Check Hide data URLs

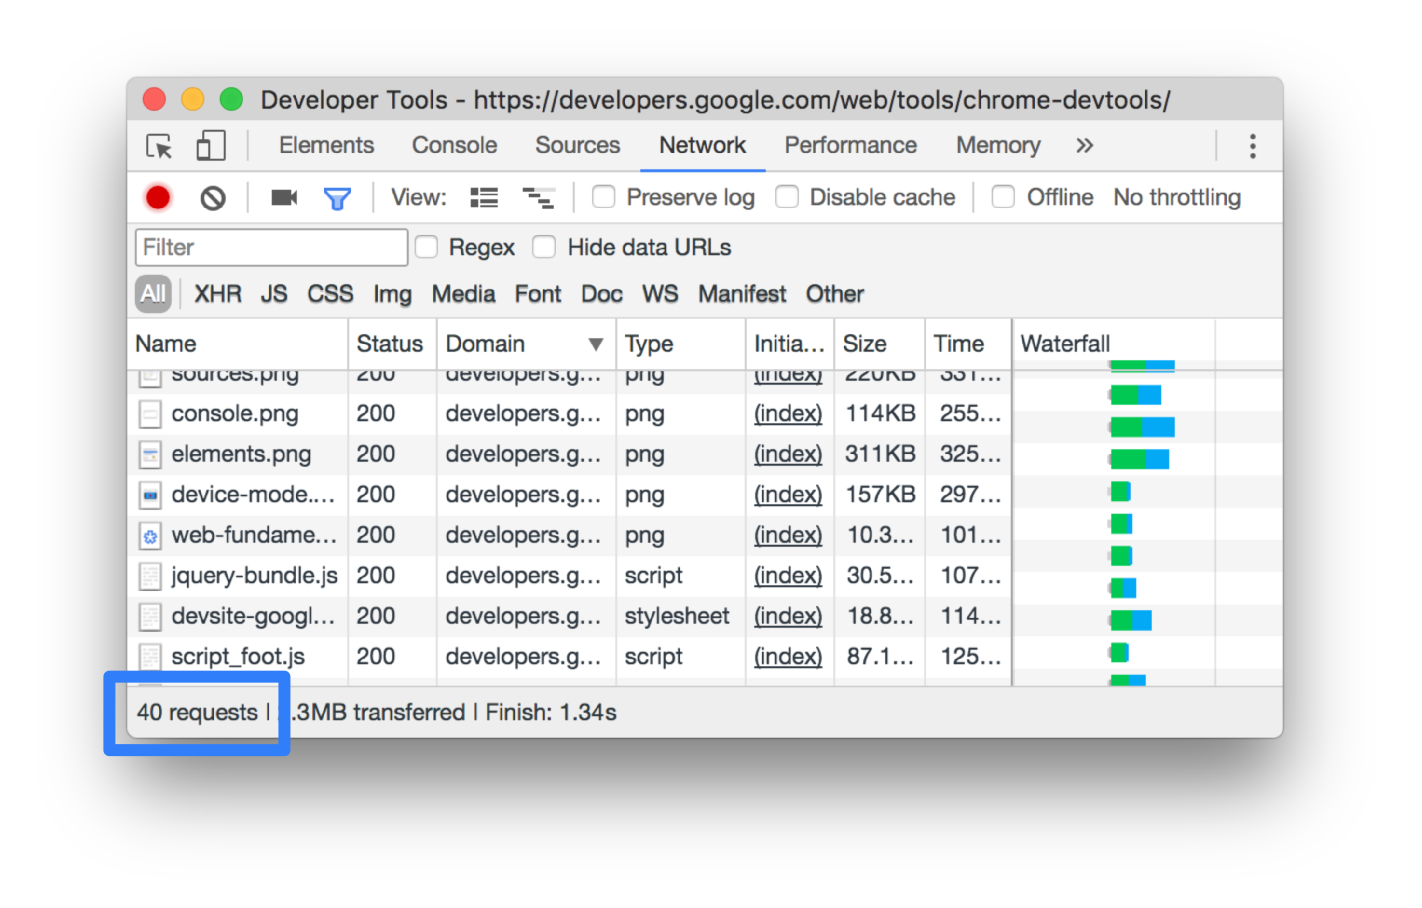[x=544, y=247]
